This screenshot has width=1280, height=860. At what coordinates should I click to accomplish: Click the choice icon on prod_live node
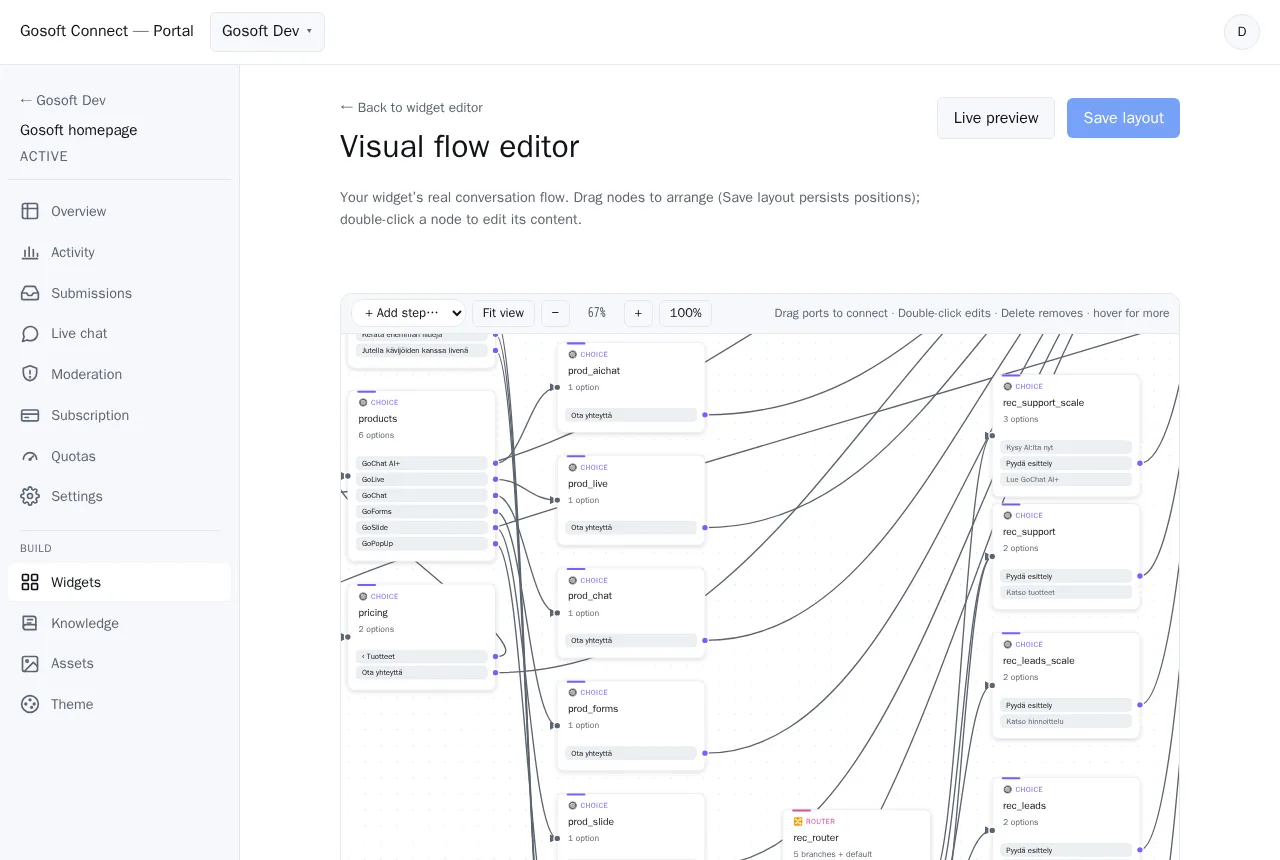click(573, 467)
